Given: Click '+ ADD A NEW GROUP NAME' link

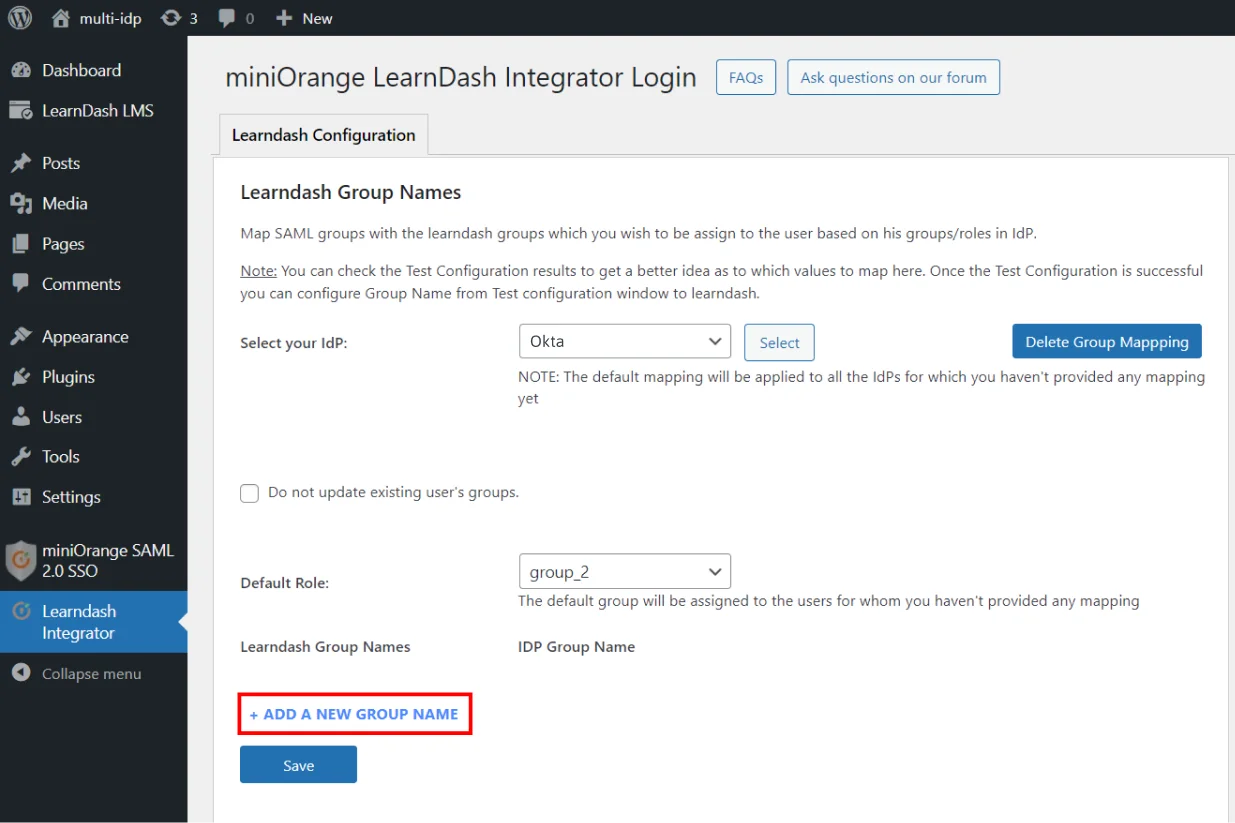Looking at the screenshot, I should pyautogui.click(x=354, y=714).
